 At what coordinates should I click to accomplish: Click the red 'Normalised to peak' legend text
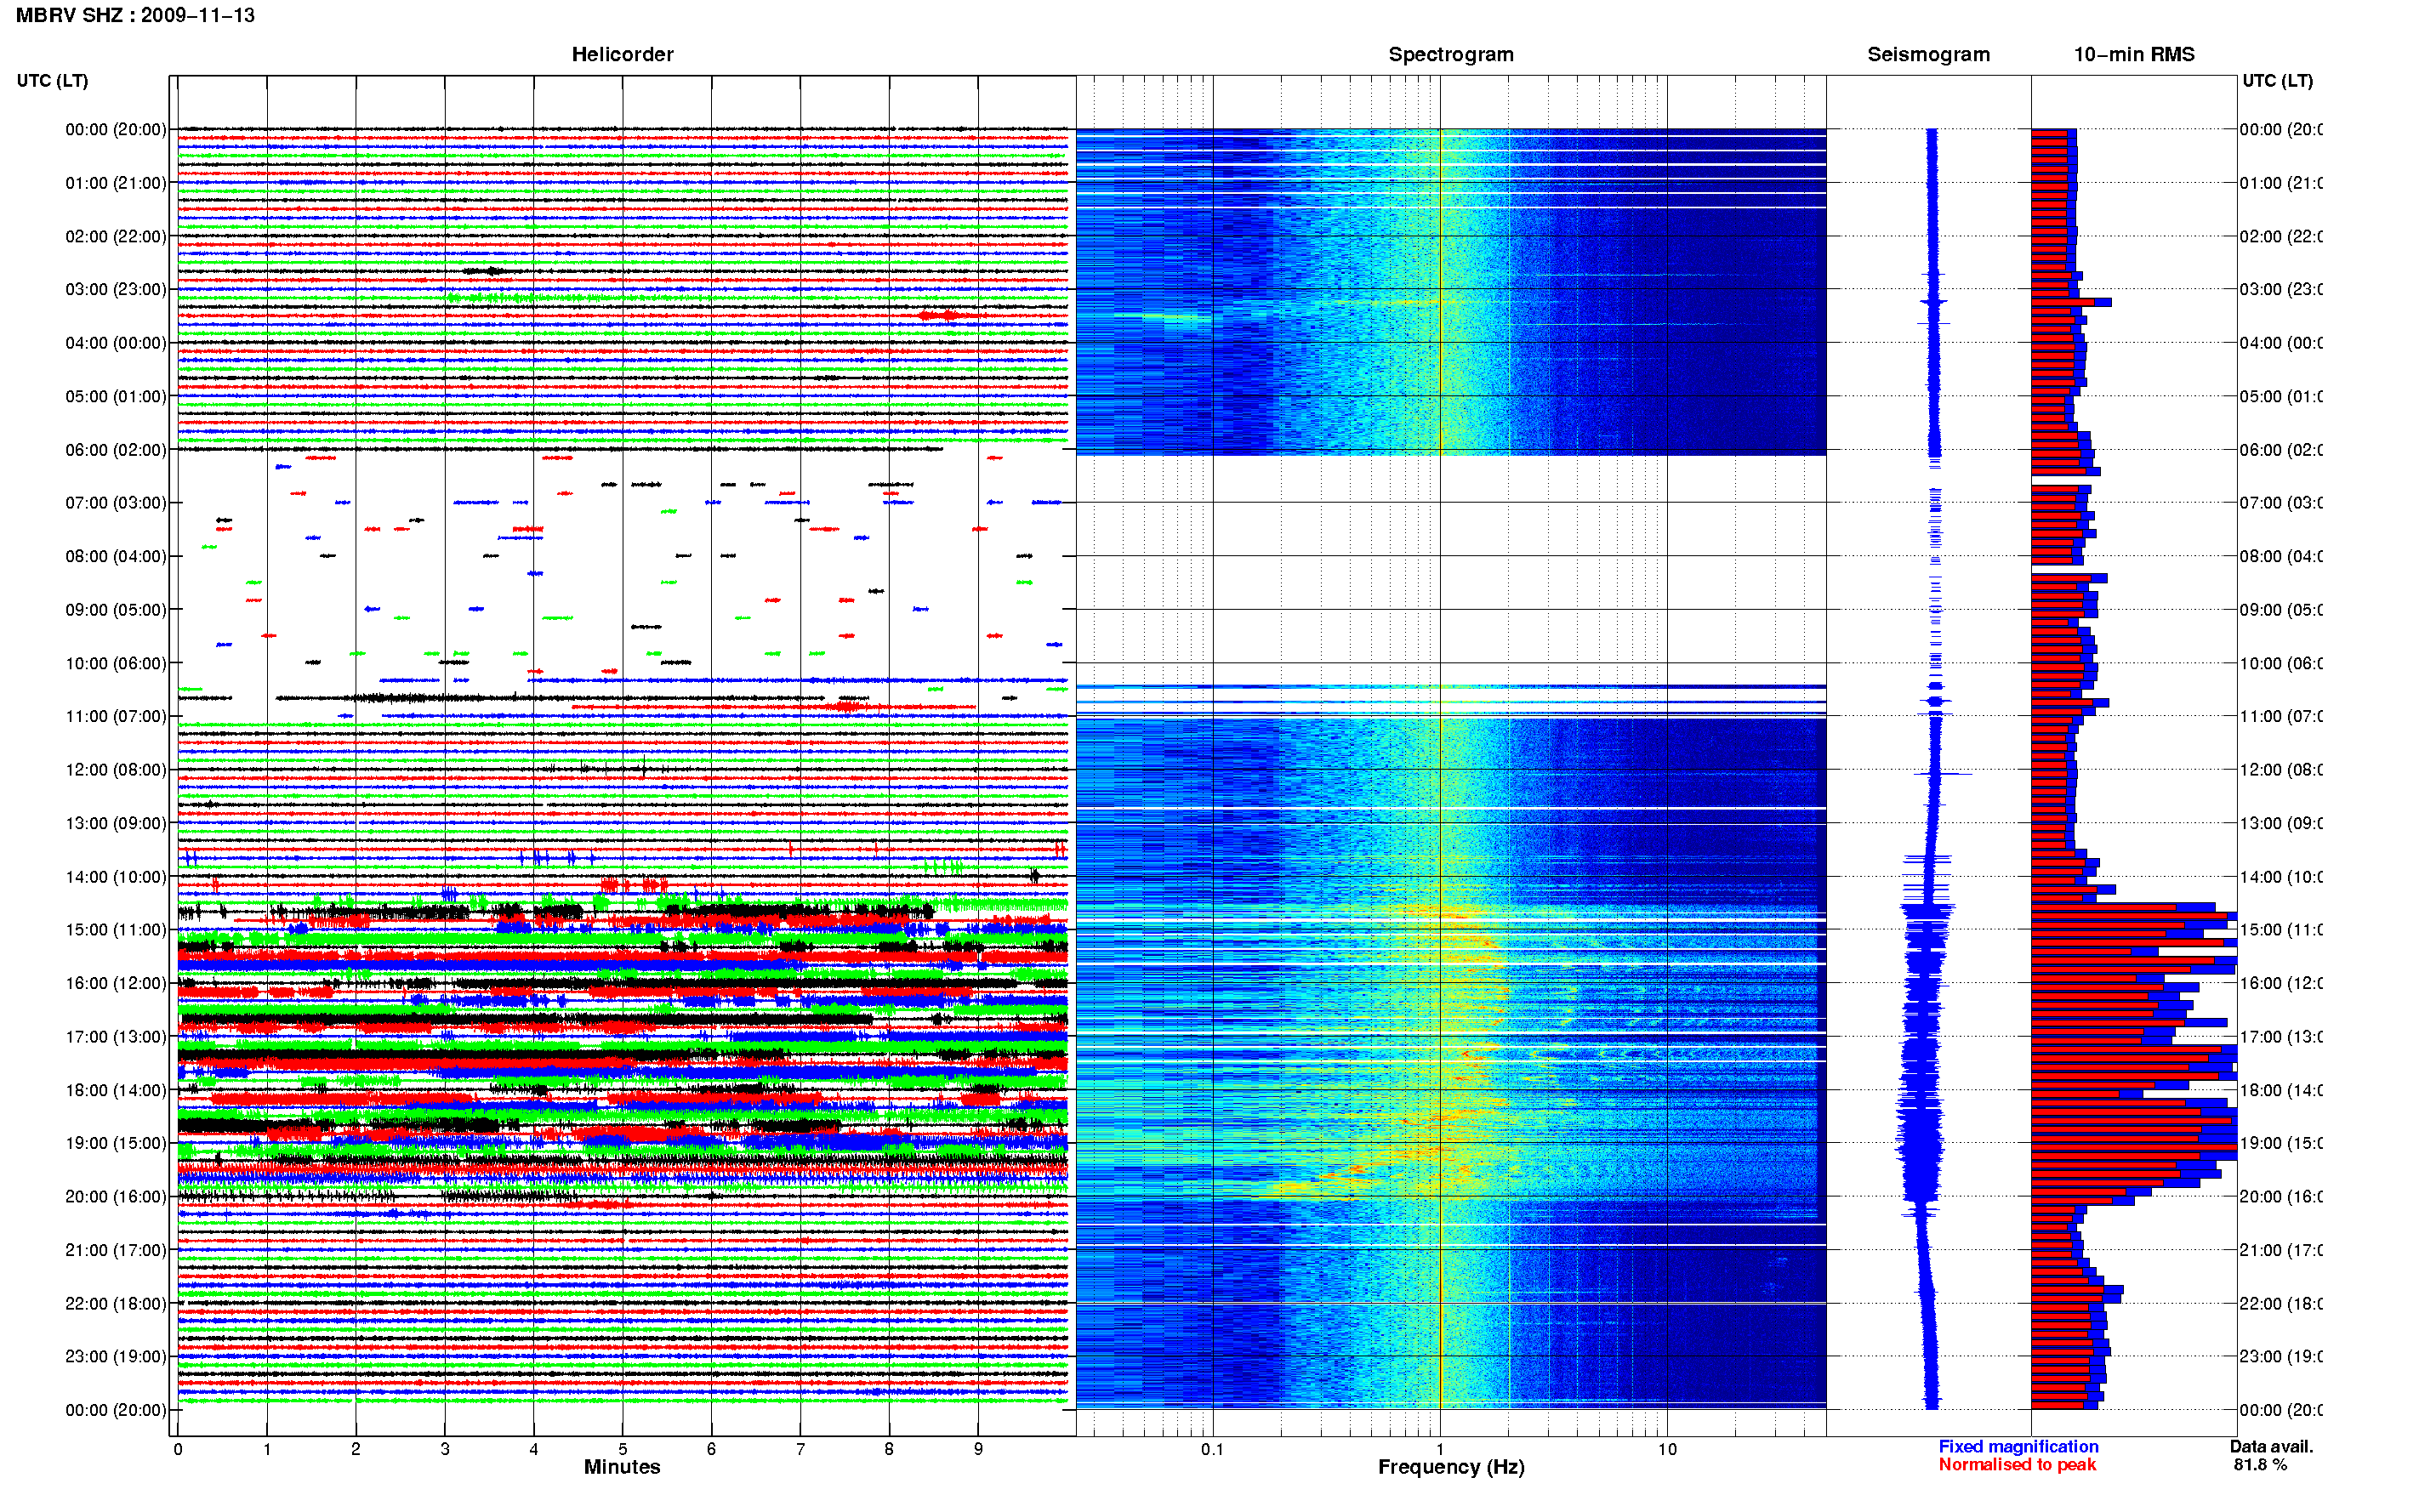click(2017, 1464)
